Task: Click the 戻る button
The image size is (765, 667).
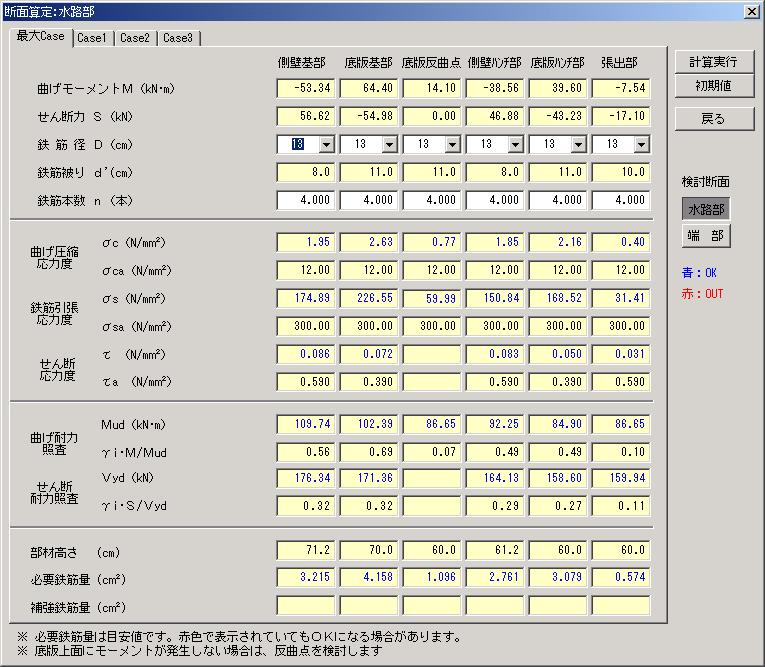Action: click(x=714, y=119)
